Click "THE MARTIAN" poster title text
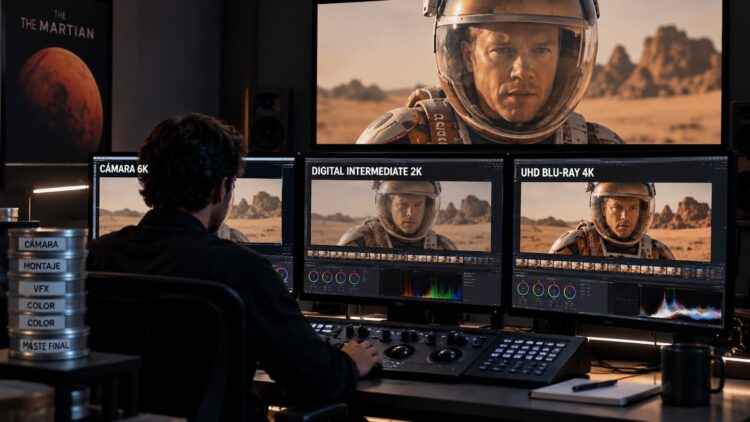Screen dimensions: 750x422 tap(57, 28)
